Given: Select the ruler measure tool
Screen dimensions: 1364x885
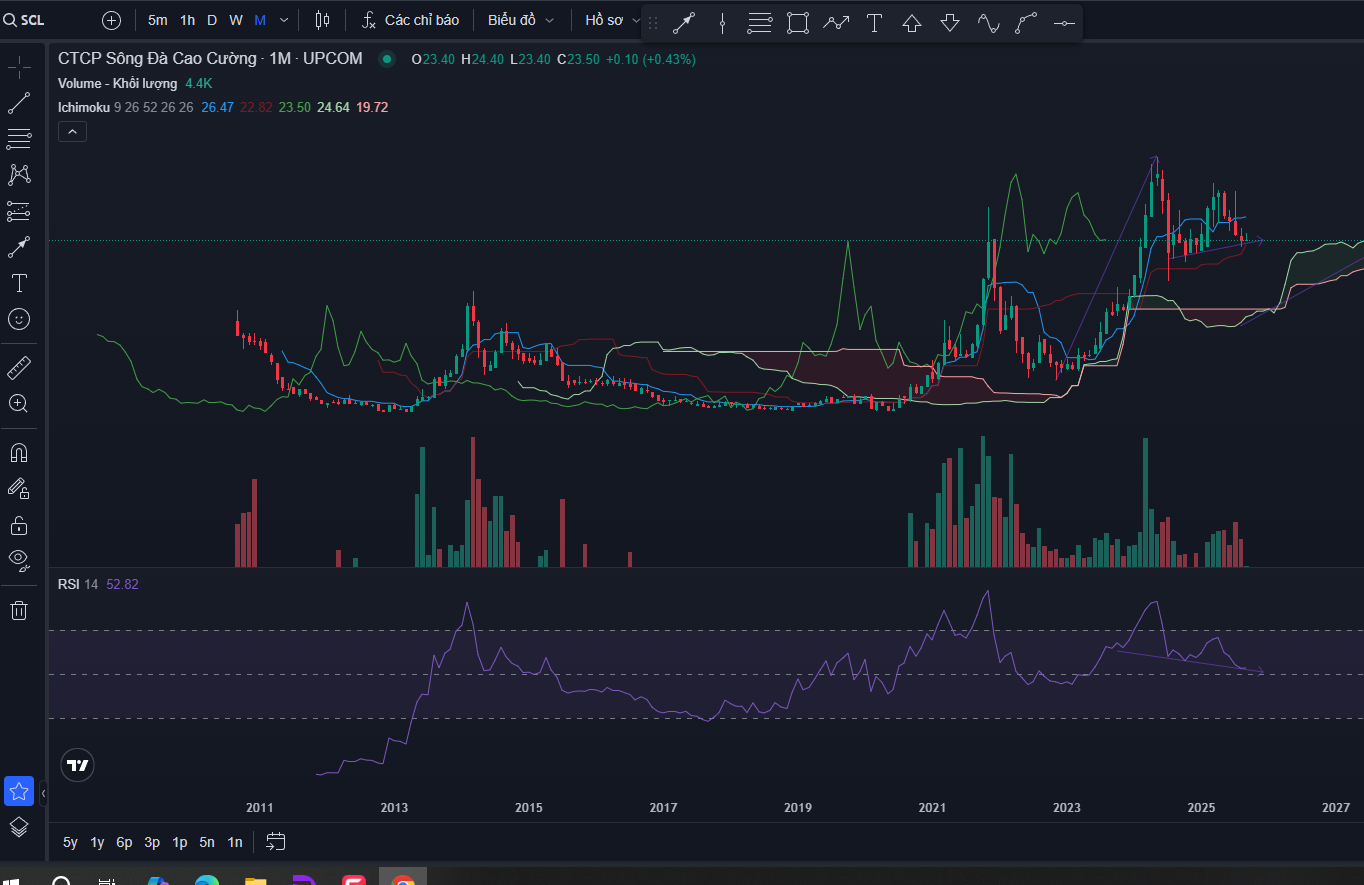Looking at the screenshot, I should 19,368.
